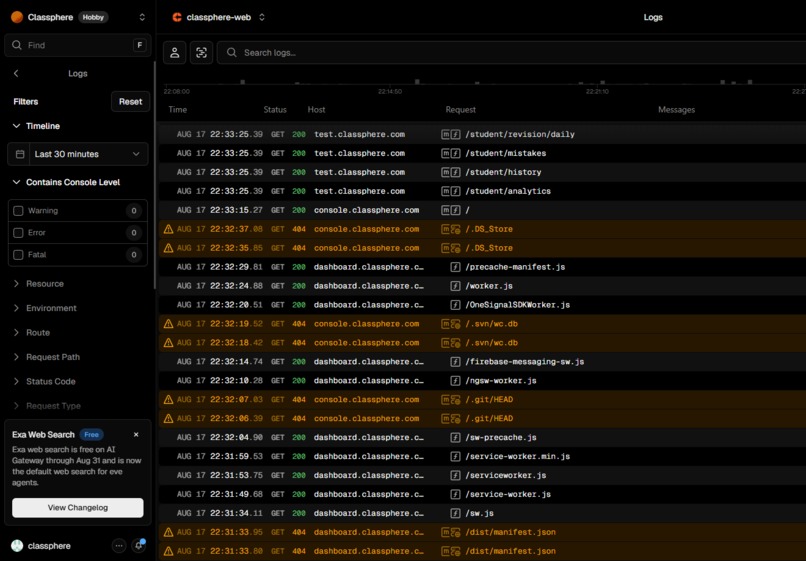The height and width of the screenshot is (561, 806).
Task: Click warning icon on 22:32:07 .git/HEAD row
Action: coord(168,400)
